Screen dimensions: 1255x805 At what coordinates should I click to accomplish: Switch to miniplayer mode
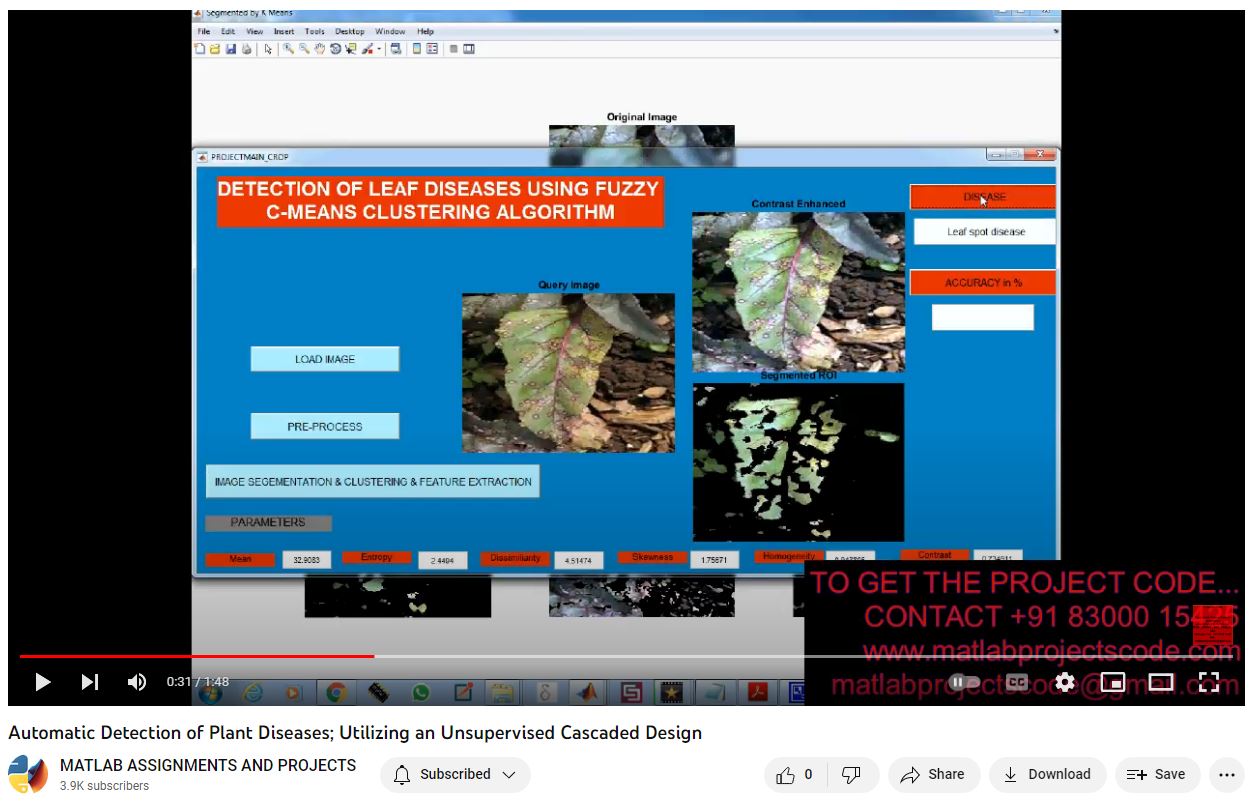click(x=1113, y=682)
